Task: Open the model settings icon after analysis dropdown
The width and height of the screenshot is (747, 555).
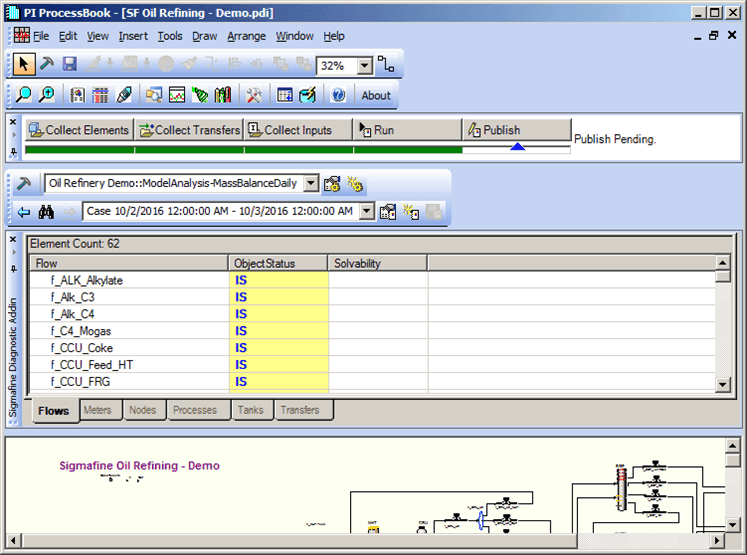Action: (x=332, y=184)
